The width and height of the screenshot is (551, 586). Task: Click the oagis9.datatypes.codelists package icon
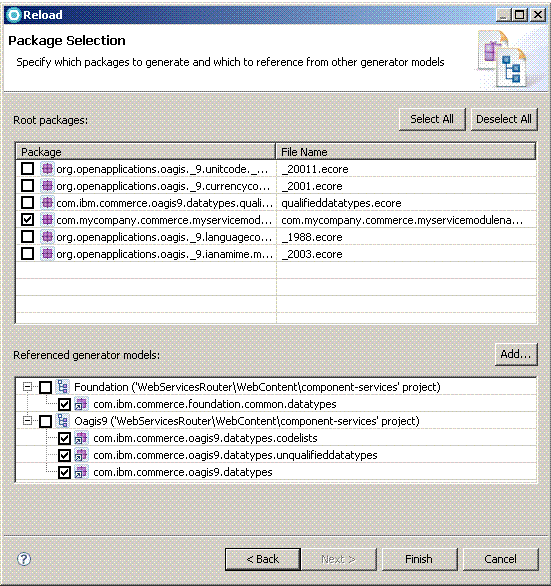coord(81,438)
